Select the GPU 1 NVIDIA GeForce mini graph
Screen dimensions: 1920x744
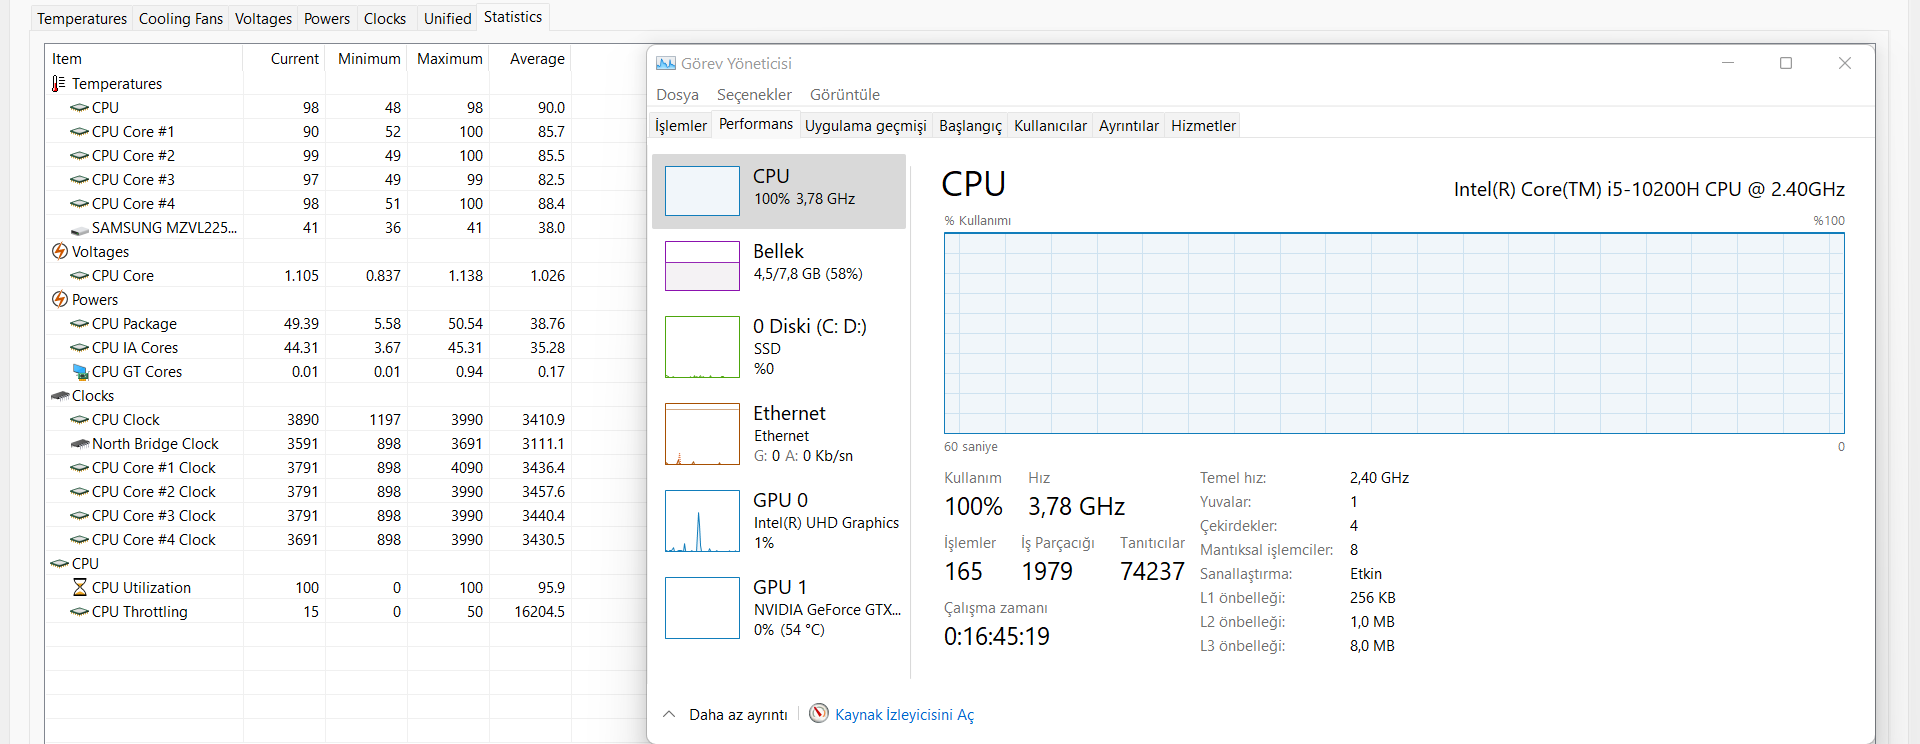tap(702, 608)
